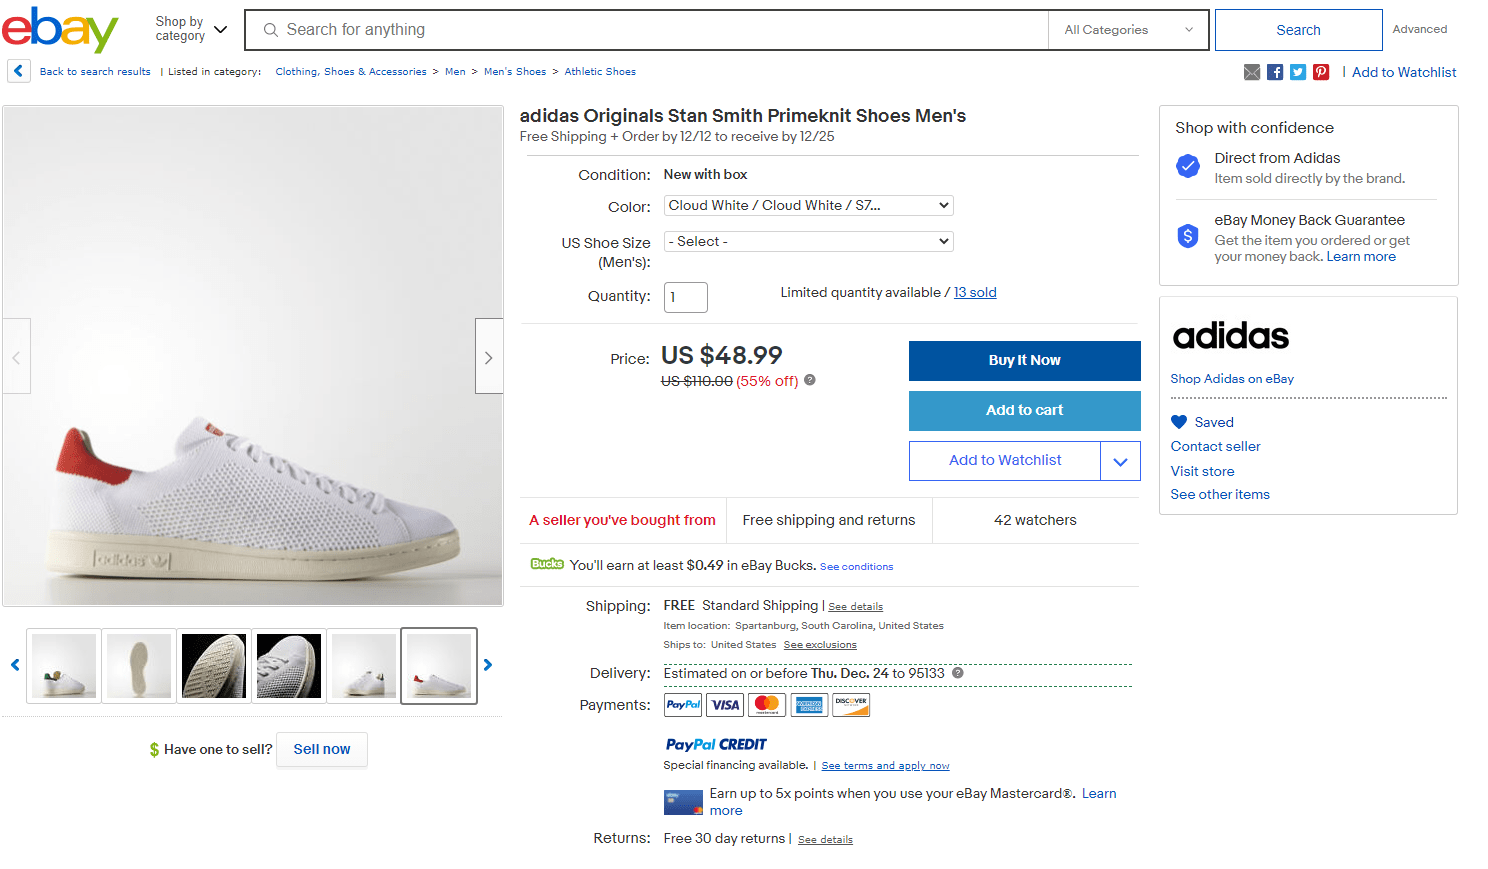
Task: Expand the Add to Watchlist arrow control
Action: [1121, 460]
